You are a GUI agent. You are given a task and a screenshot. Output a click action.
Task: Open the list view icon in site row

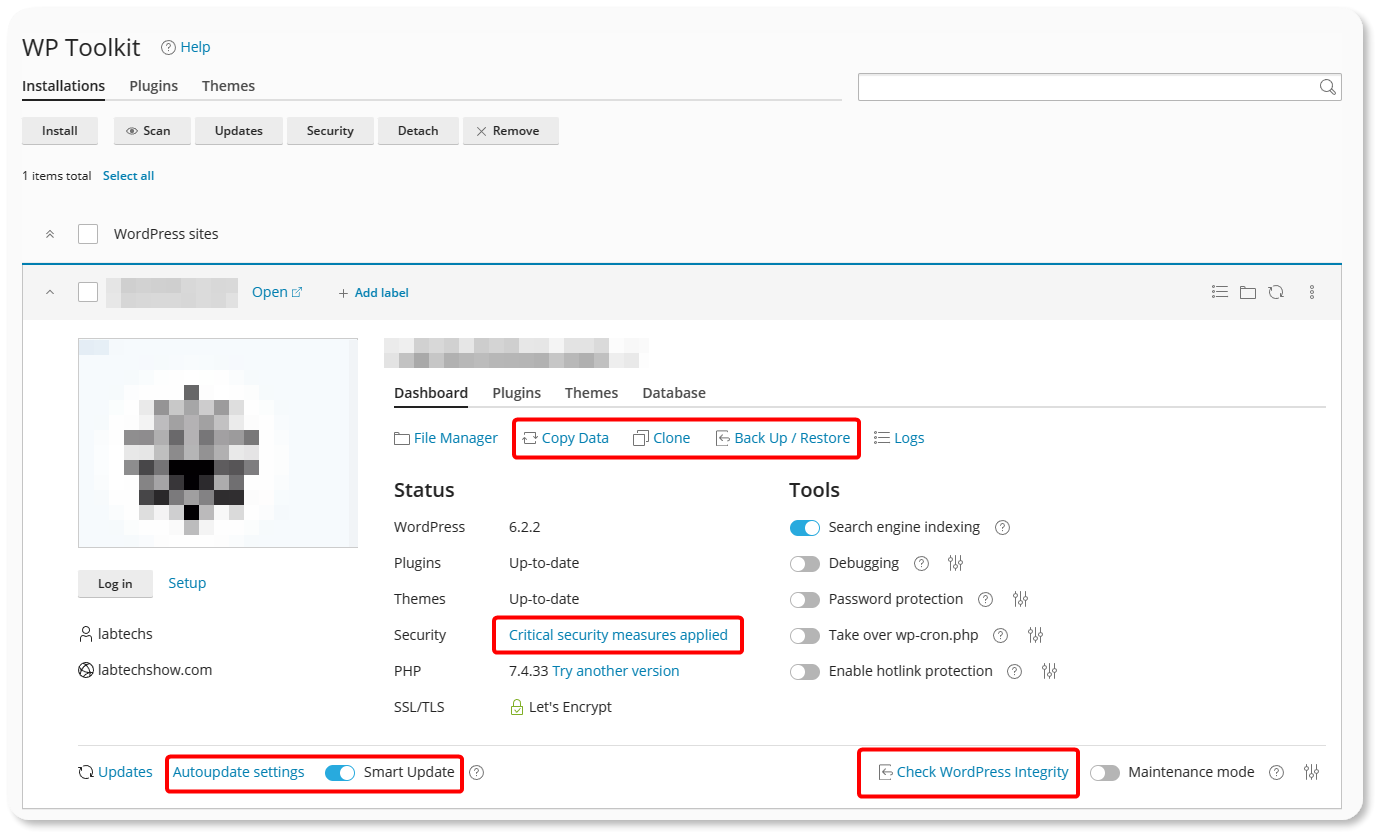pos(1219,292)
